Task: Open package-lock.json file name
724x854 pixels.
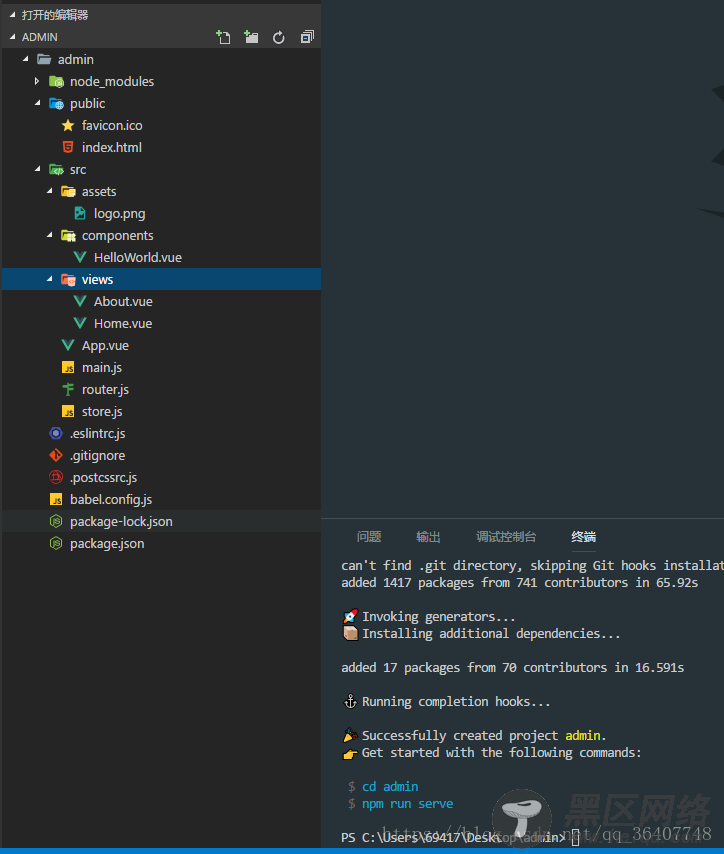Action: (x=121, y=522)
